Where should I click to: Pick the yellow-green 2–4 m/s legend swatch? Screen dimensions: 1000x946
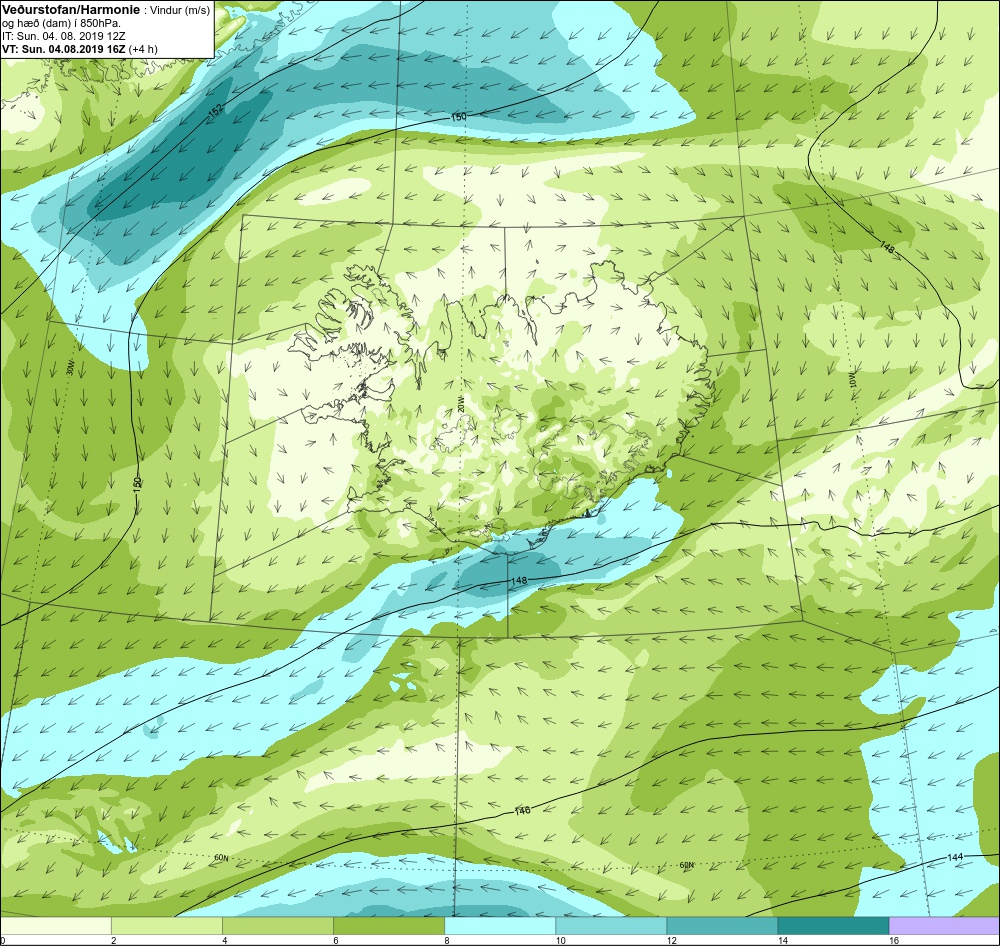coord(166,926)
